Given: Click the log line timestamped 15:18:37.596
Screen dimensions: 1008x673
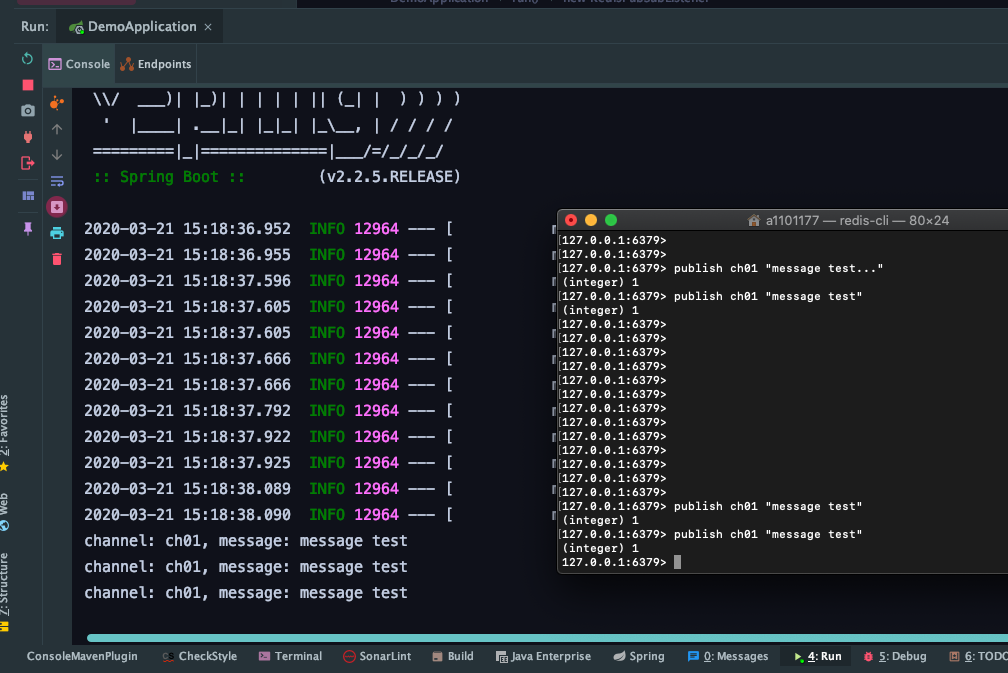Looking at the screenshot, I should coord(269,281).
